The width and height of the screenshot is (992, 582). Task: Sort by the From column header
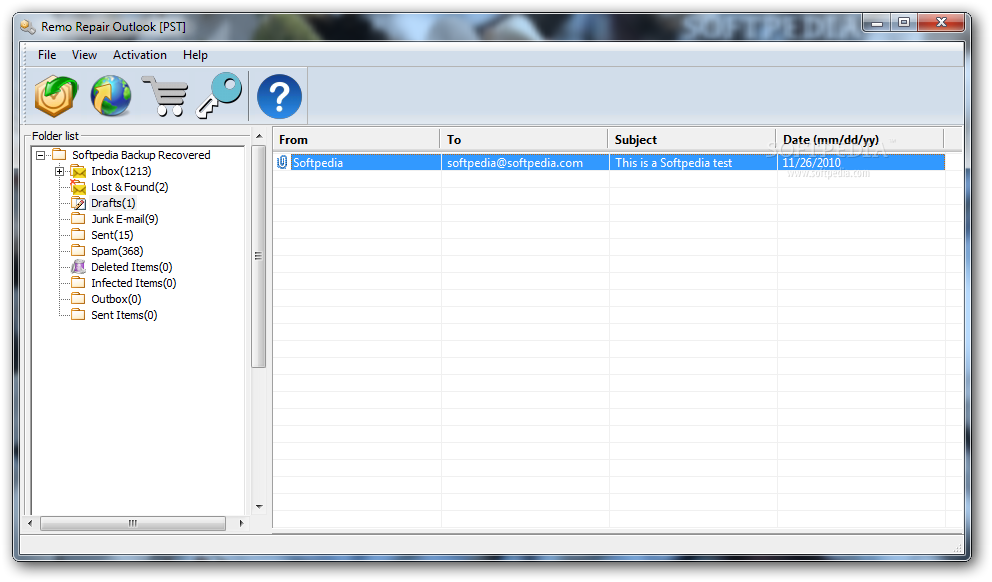(356, 140)
